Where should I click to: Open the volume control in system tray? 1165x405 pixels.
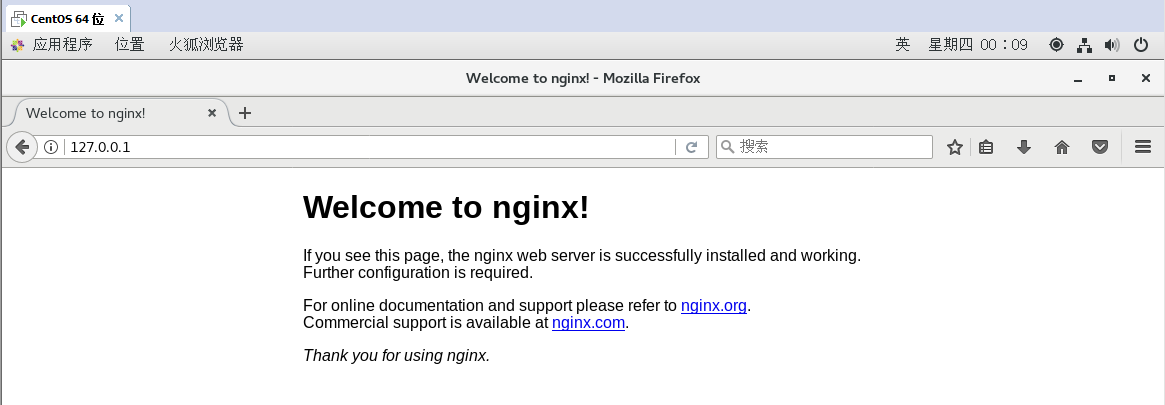(x=1112, y=44)
